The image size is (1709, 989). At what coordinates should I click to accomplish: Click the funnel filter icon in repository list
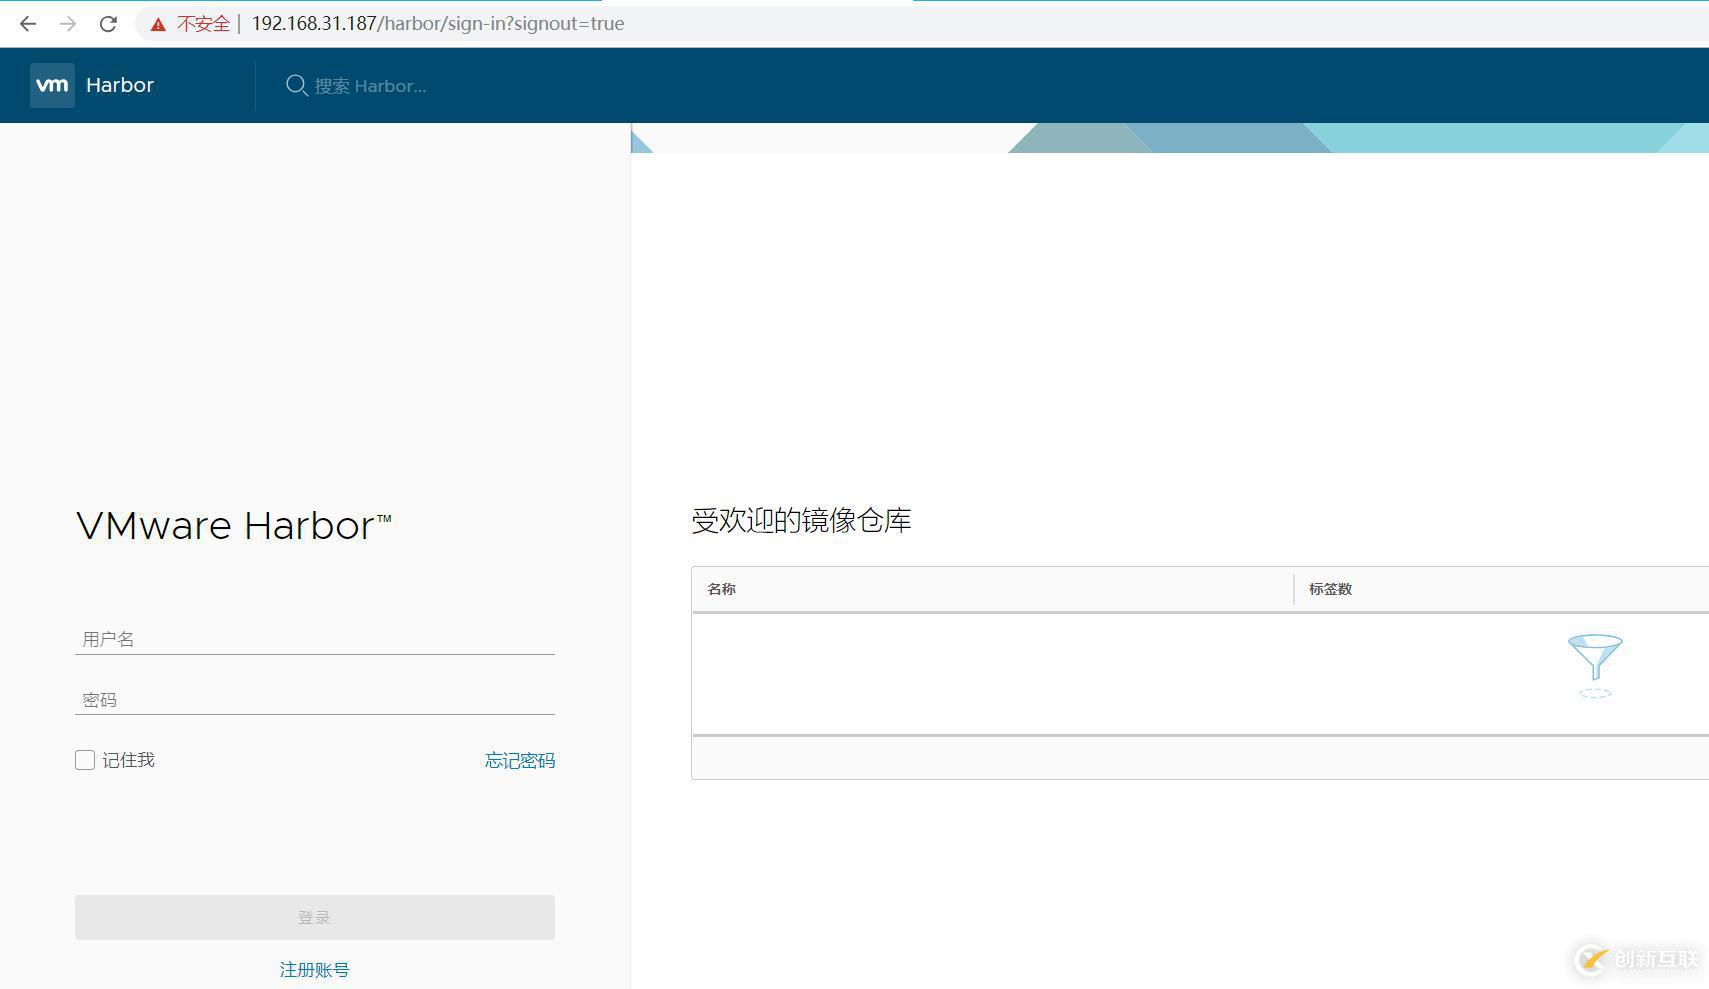pos(1594,663)
